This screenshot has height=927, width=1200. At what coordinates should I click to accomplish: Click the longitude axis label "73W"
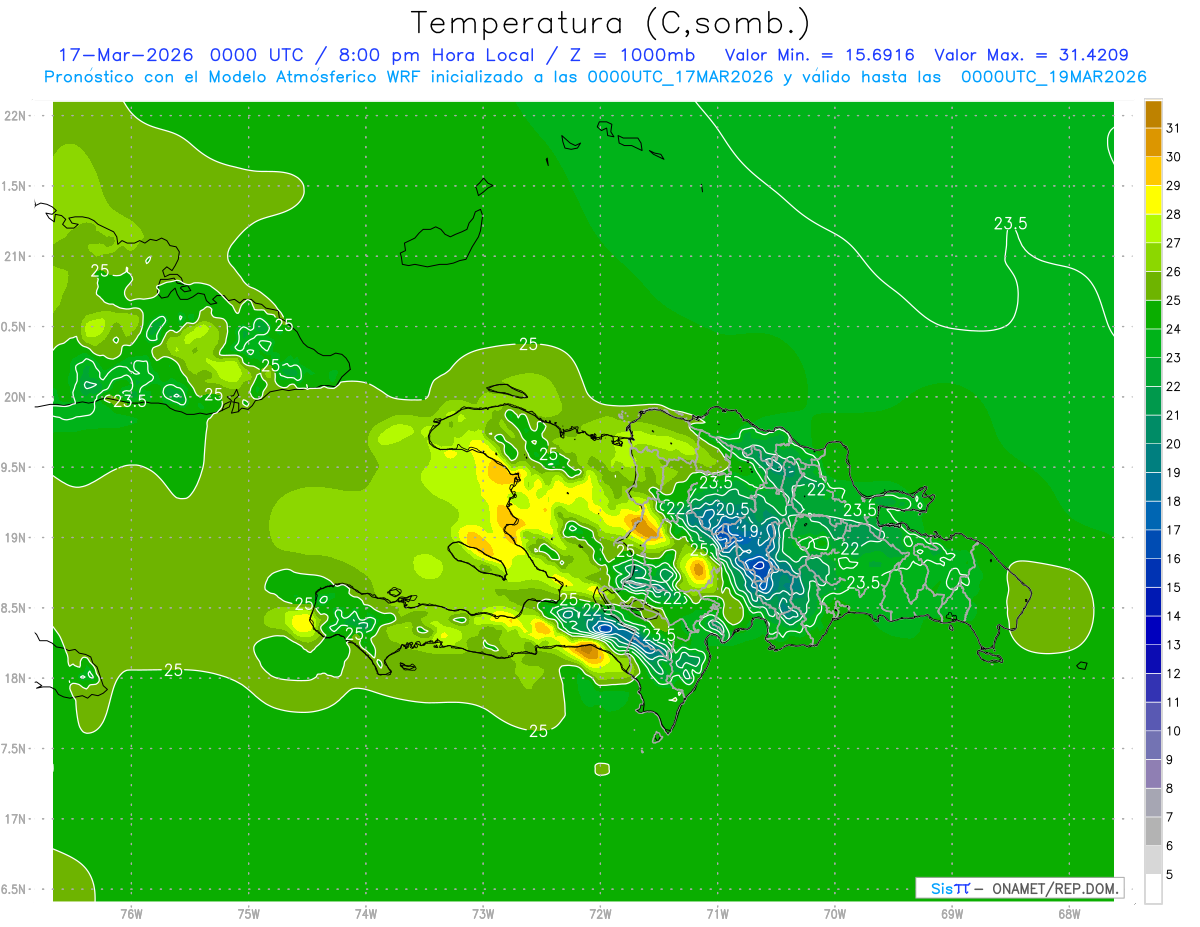483,913
